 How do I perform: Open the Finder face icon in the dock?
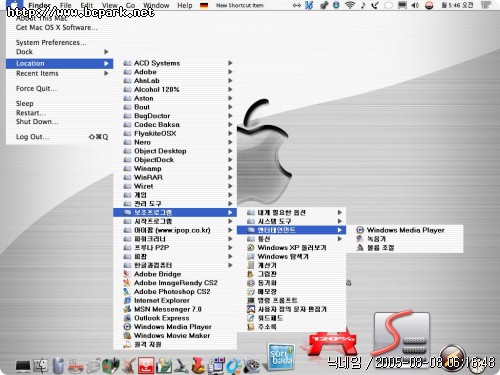(42, 365)
